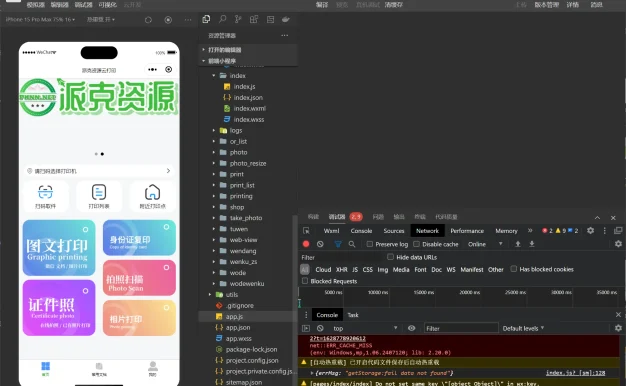Open index.wxml file
The image size is (626, 386).
(x=250, y=108)
